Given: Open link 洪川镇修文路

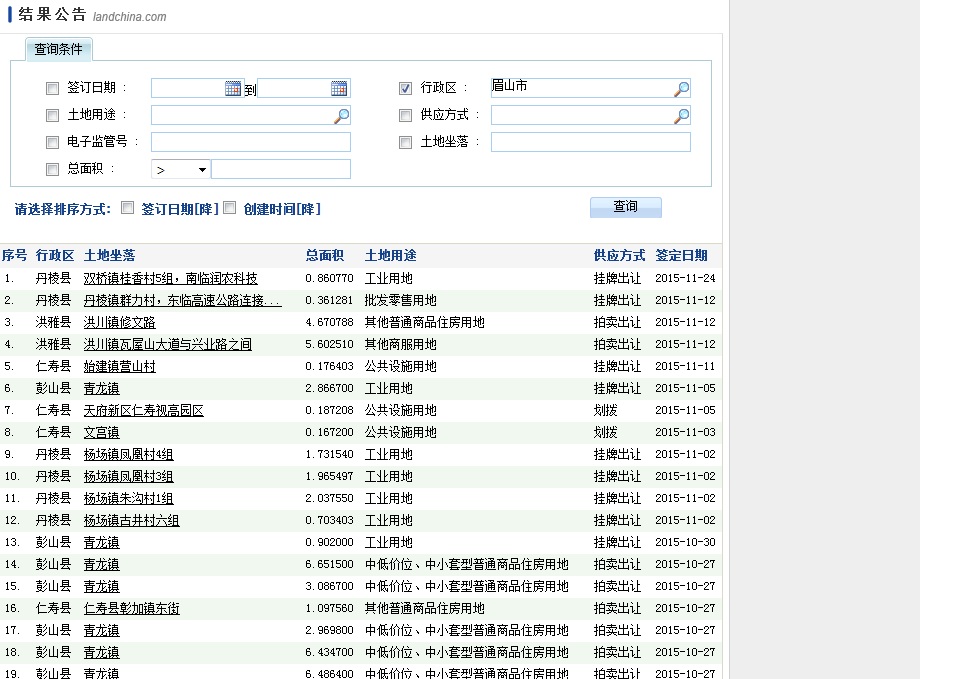Looking at the screenshot, I should [x=119, y=323].
